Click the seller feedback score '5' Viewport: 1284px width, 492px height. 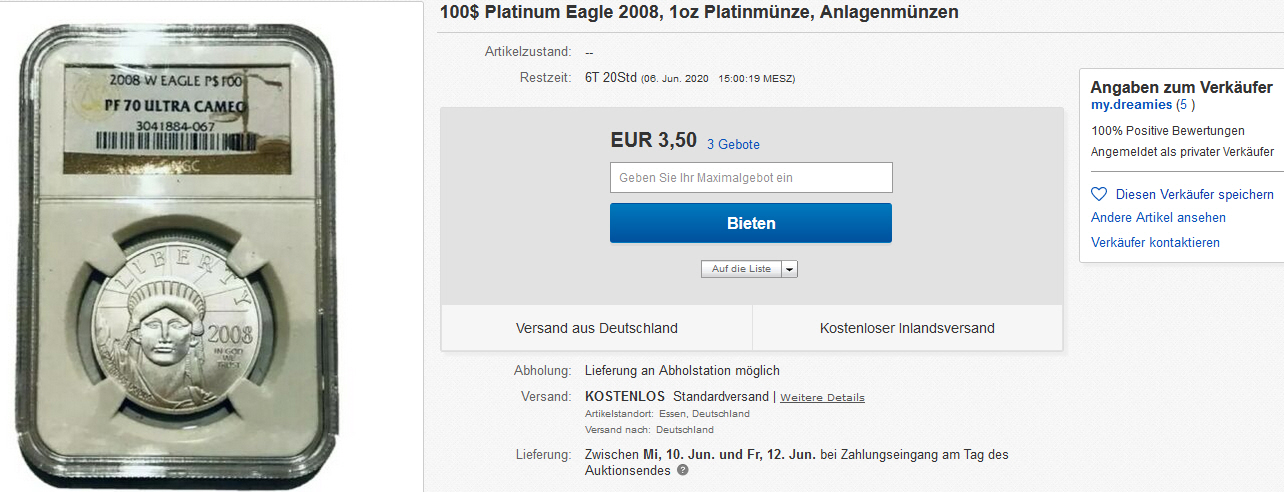[x=1184, y=105]
